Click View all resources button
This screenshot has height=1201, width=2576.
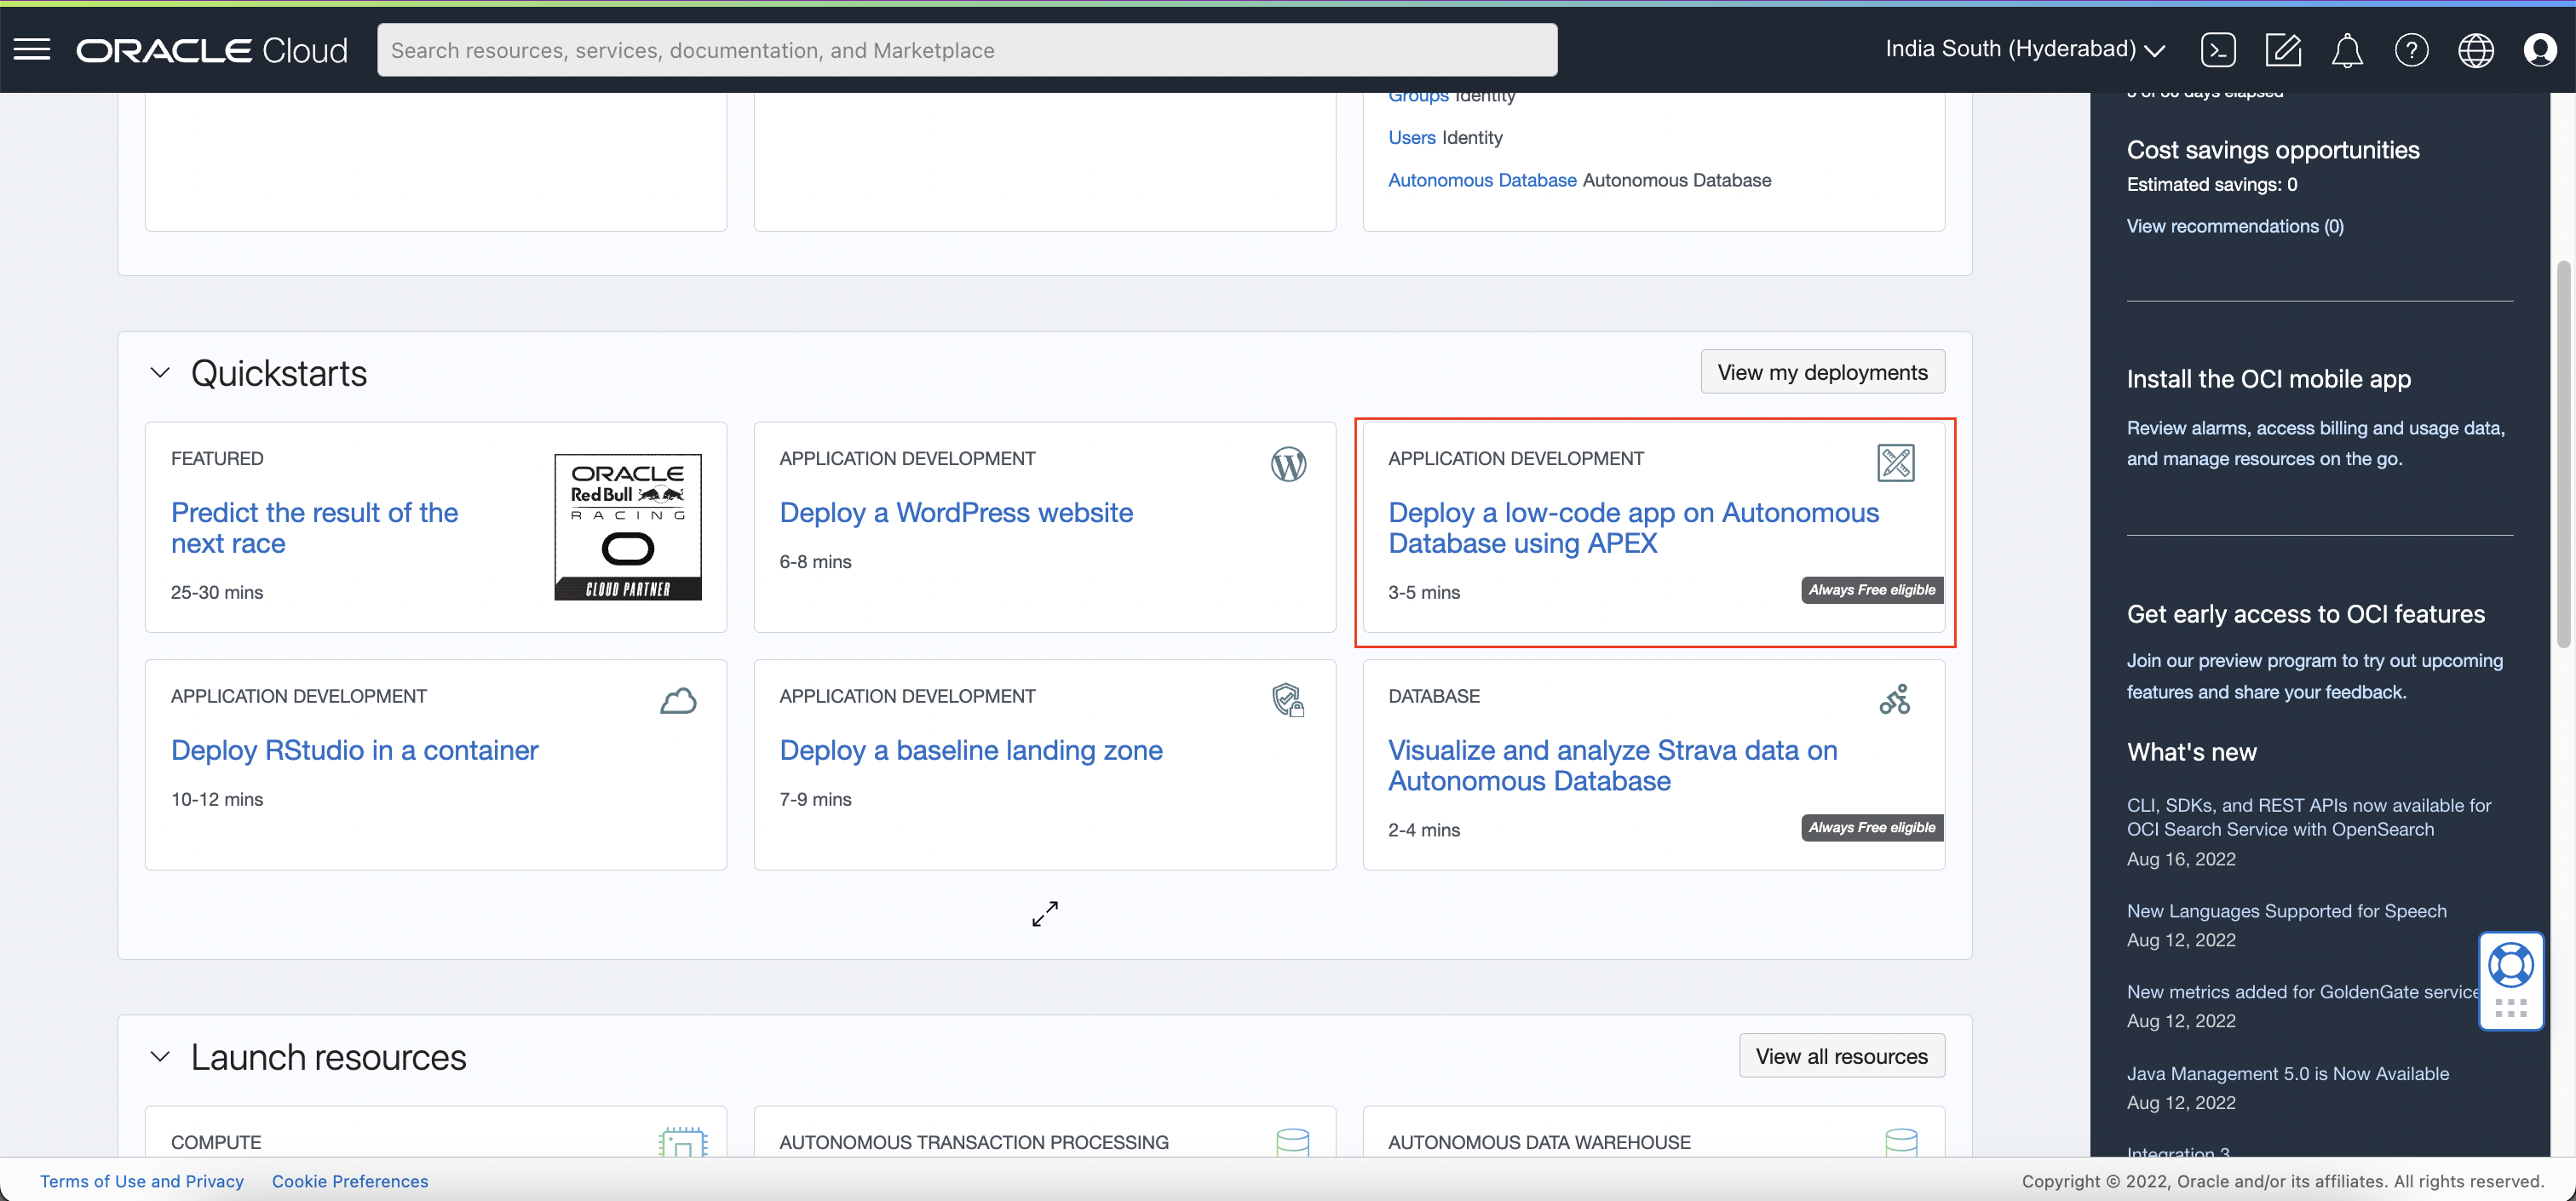[x=1841, y=1056]
